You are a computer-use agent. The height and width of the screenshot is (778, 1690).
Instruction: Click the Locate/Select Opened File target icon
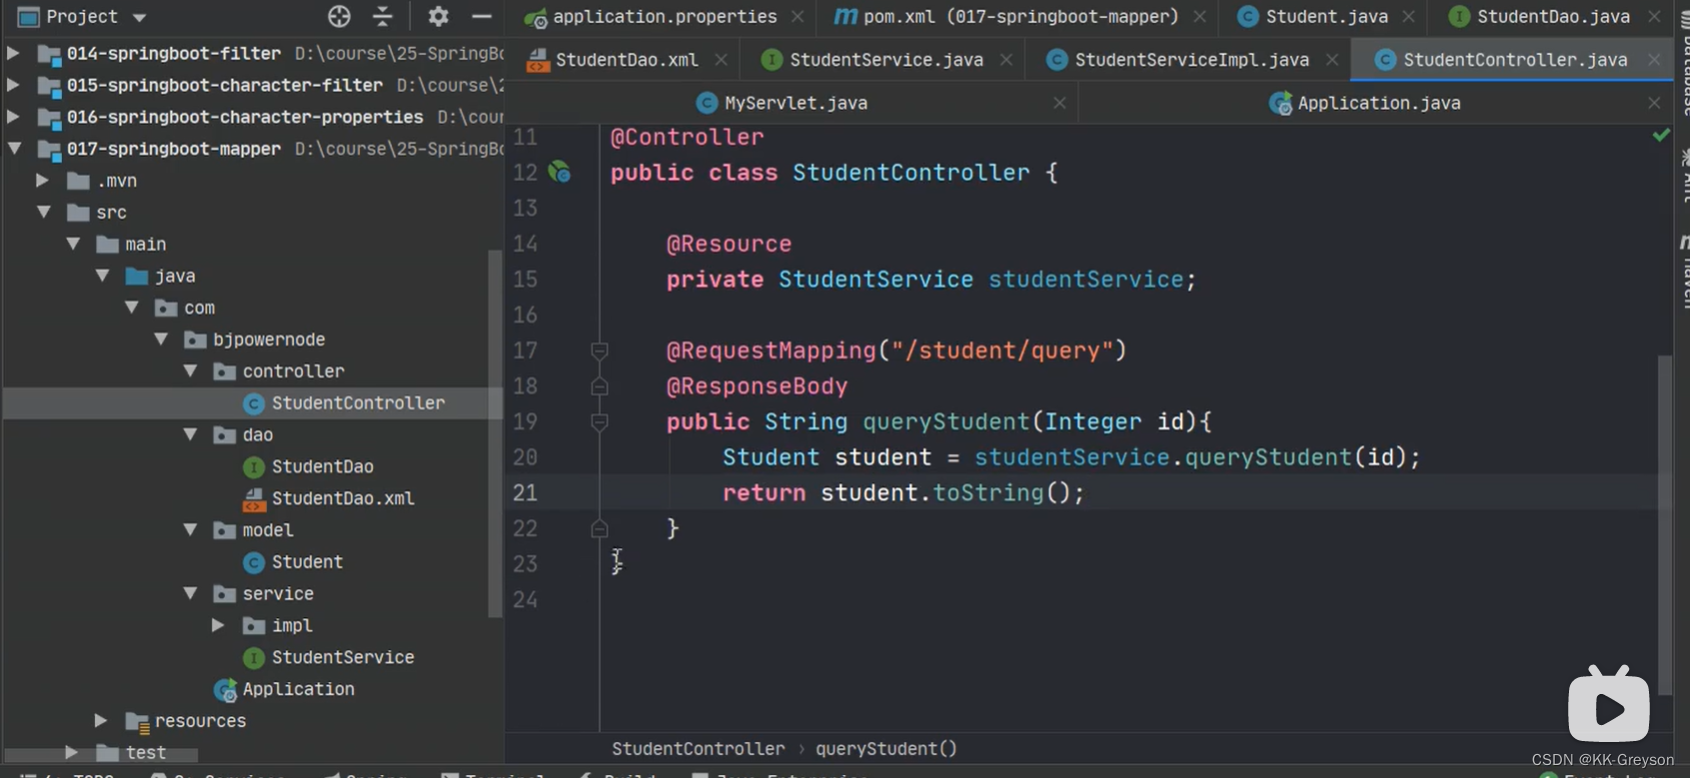(x=339, y=16)
